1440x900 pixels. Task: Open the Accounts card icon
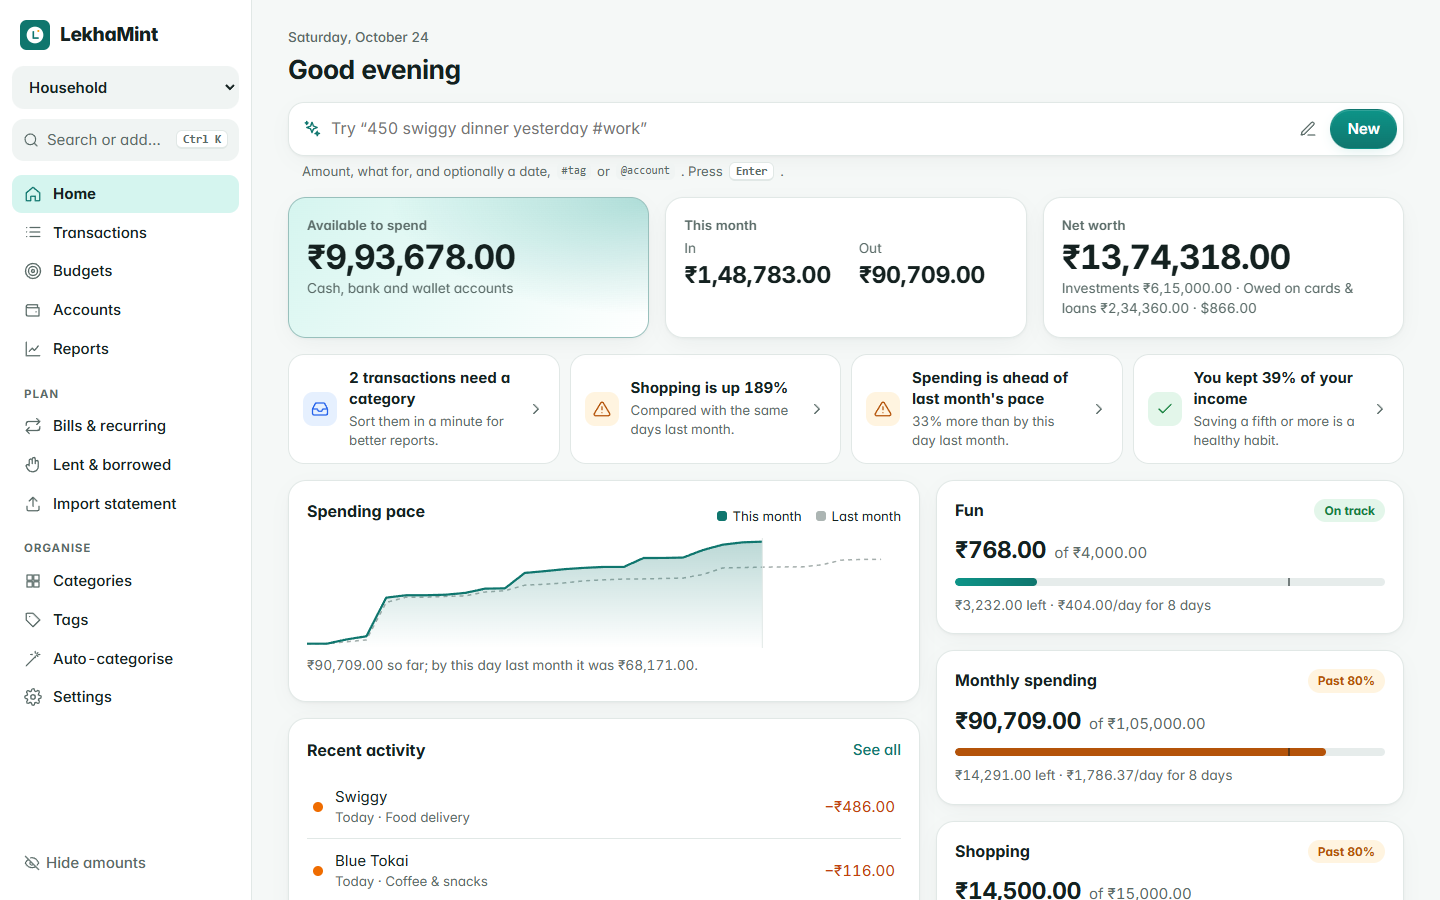click(33, 310)
